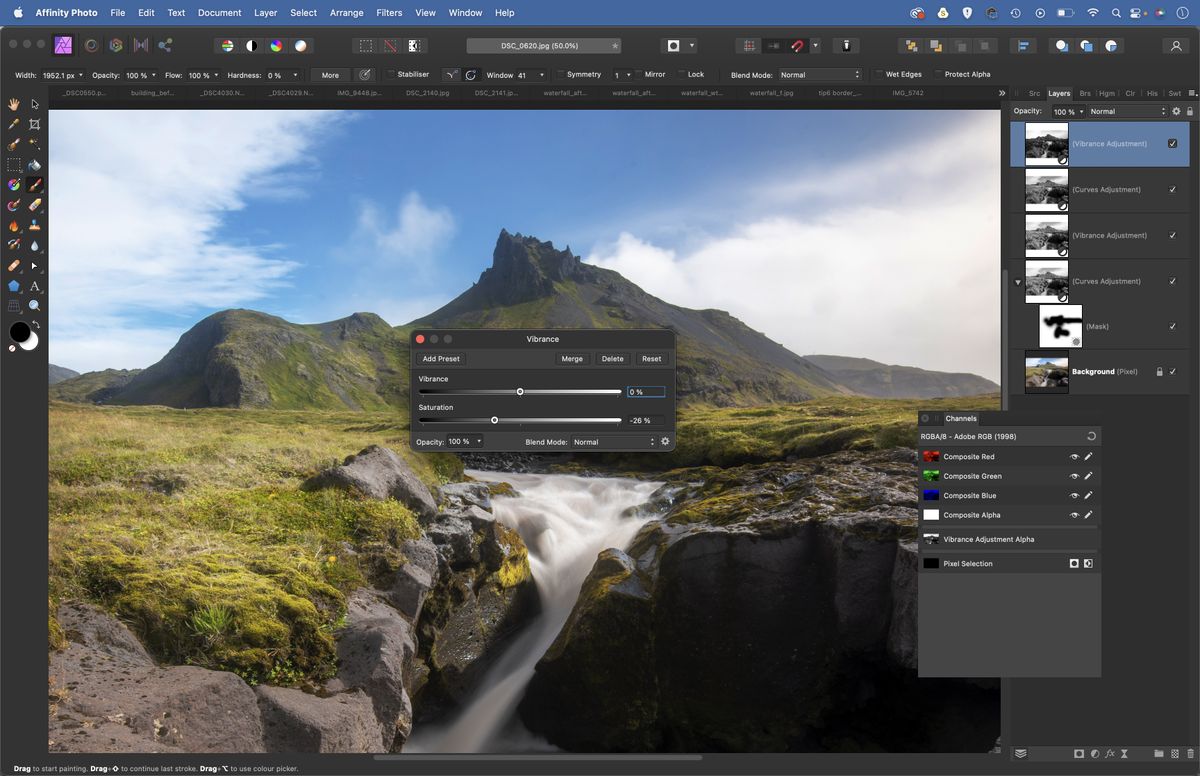Click the Add Preset button

(x=440, y=358)
